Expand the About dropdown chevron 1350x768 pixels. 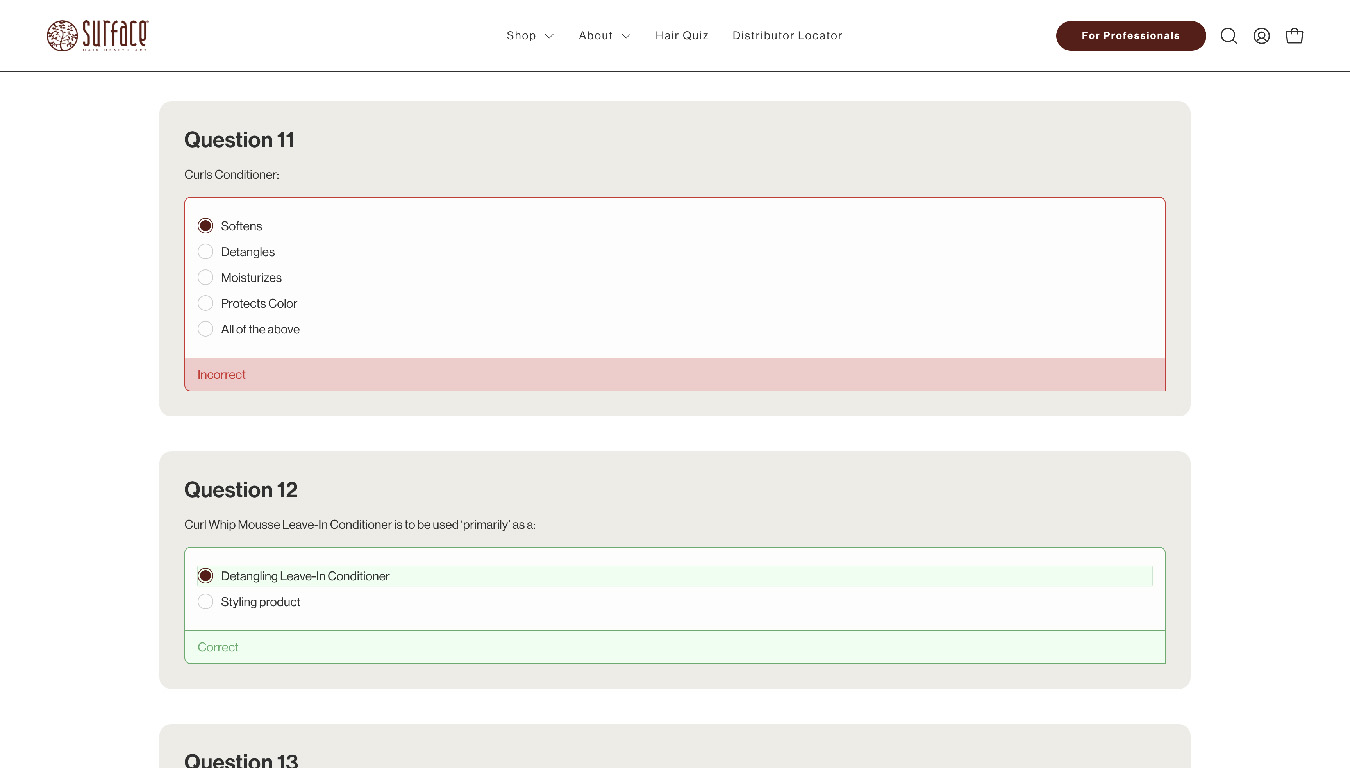pos(626,36)
